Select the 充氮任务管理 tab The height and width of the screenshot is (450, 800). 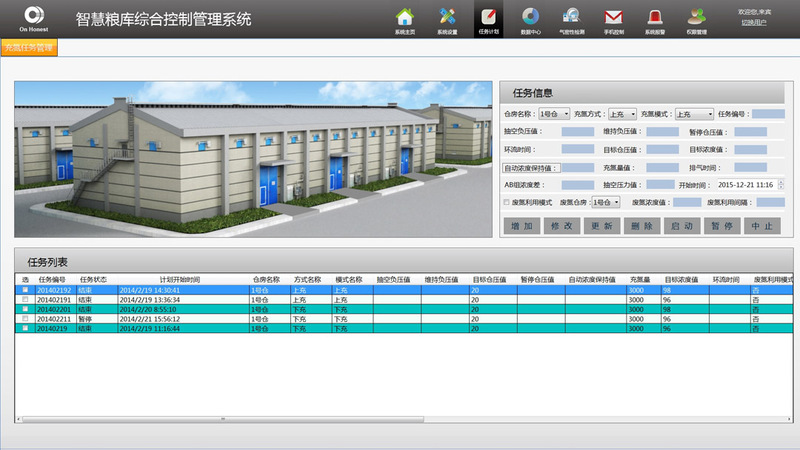click(x=29, y=47)
